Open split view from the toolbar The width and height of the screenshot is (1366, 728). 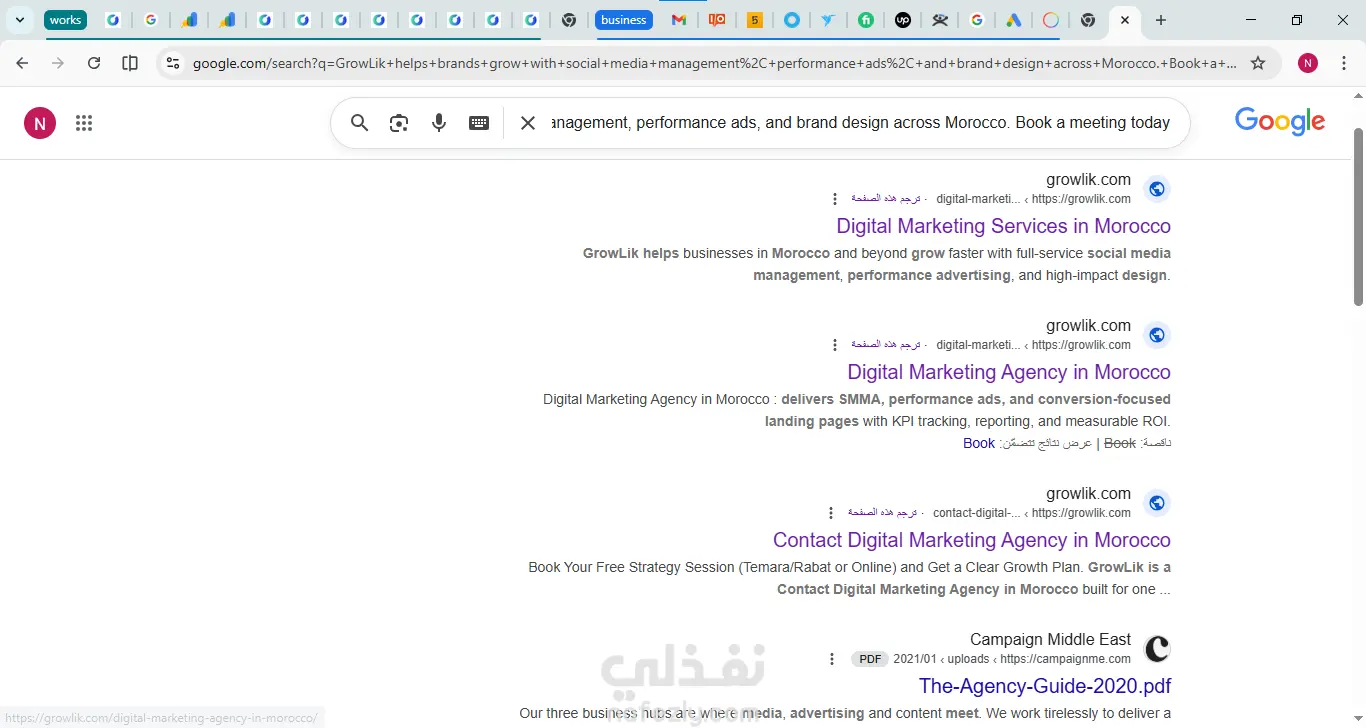[130, 63]
